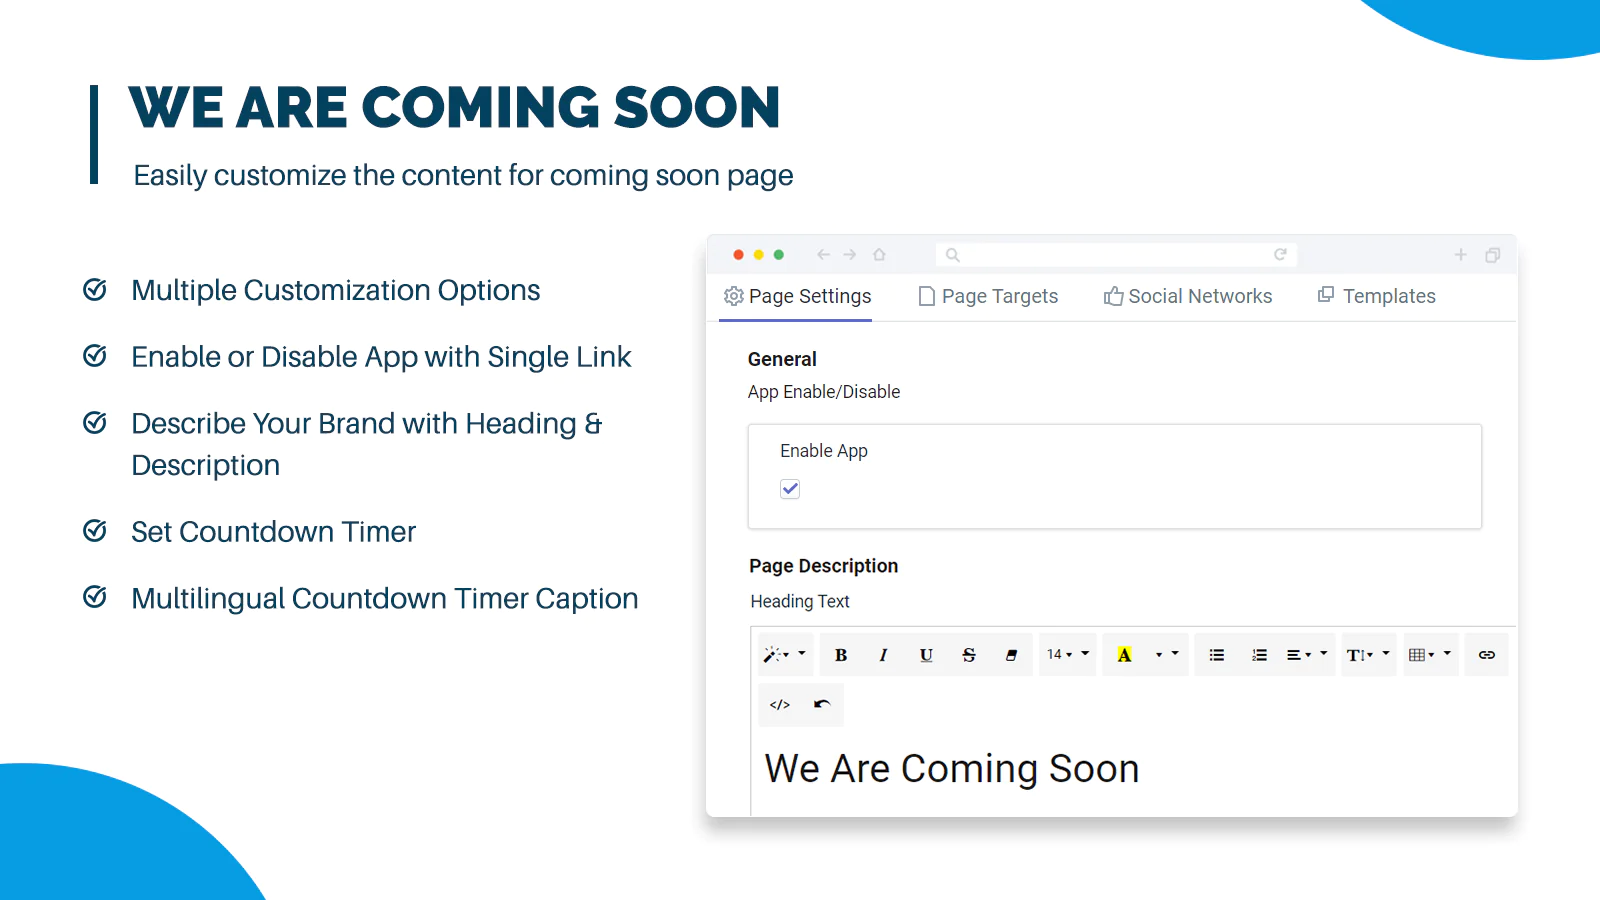Open a new tab with the plus icon

click(1461, 255)
